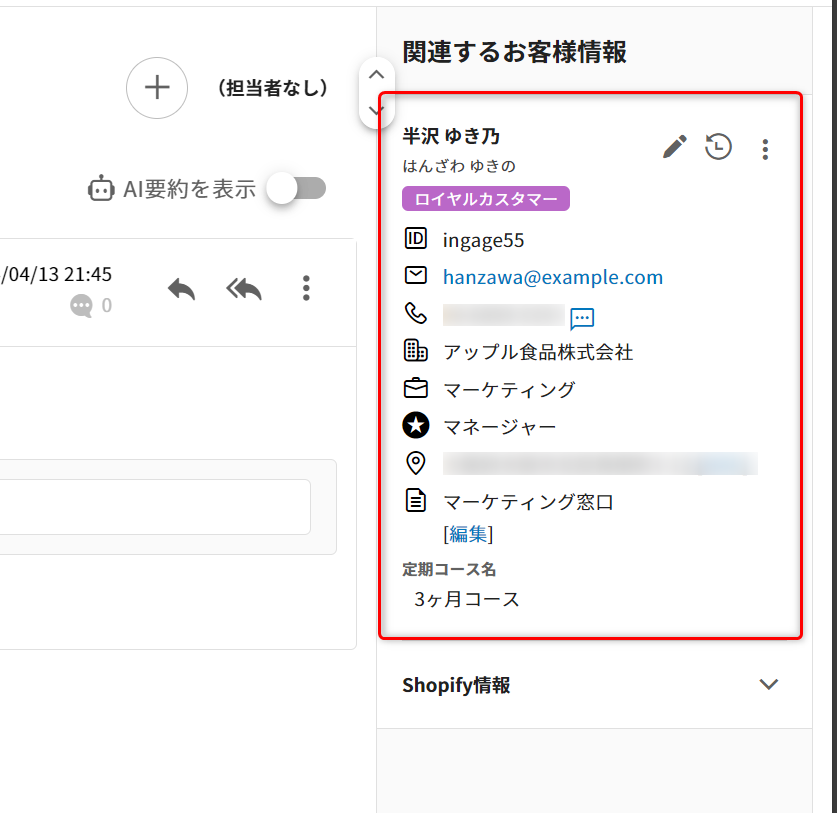The width and height of the screenshot is (837, 813).
Task: Click the SMS chat icon beside phone number
Action: pyautogui.click(x=582, y=318)
